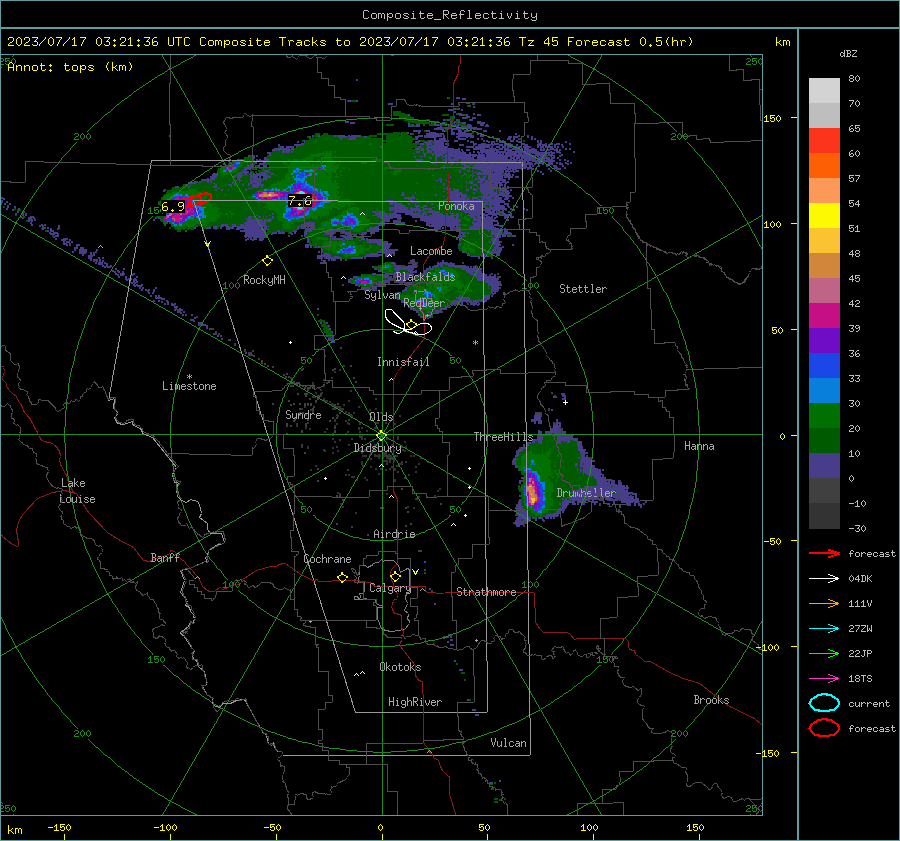Click the 150 tick label on right axis
Viewport: 900px width, 841px height.
click(773, 118)
